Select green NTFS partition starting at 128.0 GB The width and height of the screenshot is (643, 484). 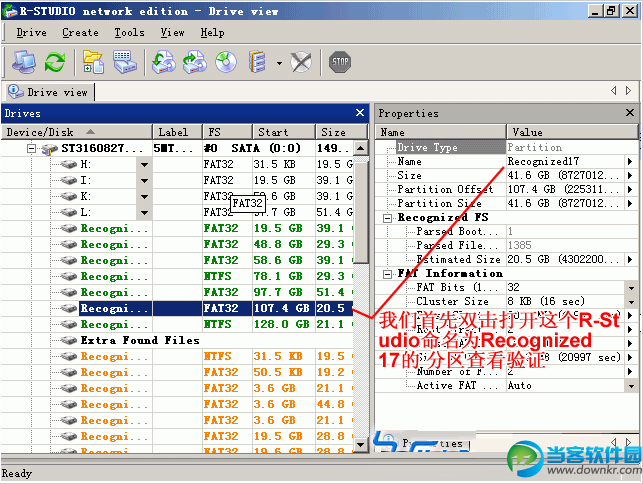click(177, 324)
